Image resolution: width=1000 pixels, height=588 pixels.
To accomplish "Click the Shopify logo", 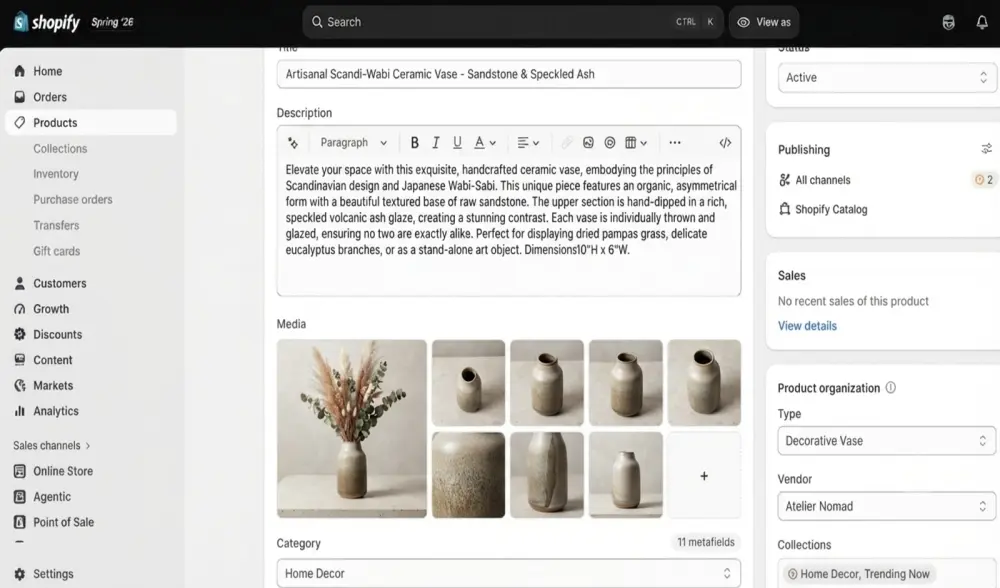I will (47, 22).
